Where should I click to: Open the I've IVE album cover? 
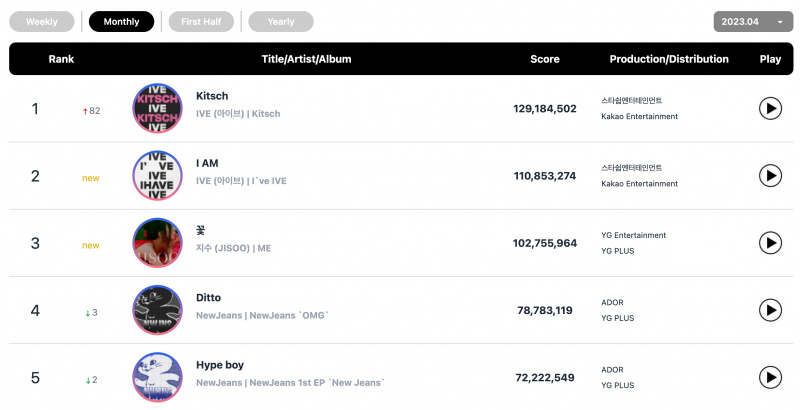click(157, 175)
